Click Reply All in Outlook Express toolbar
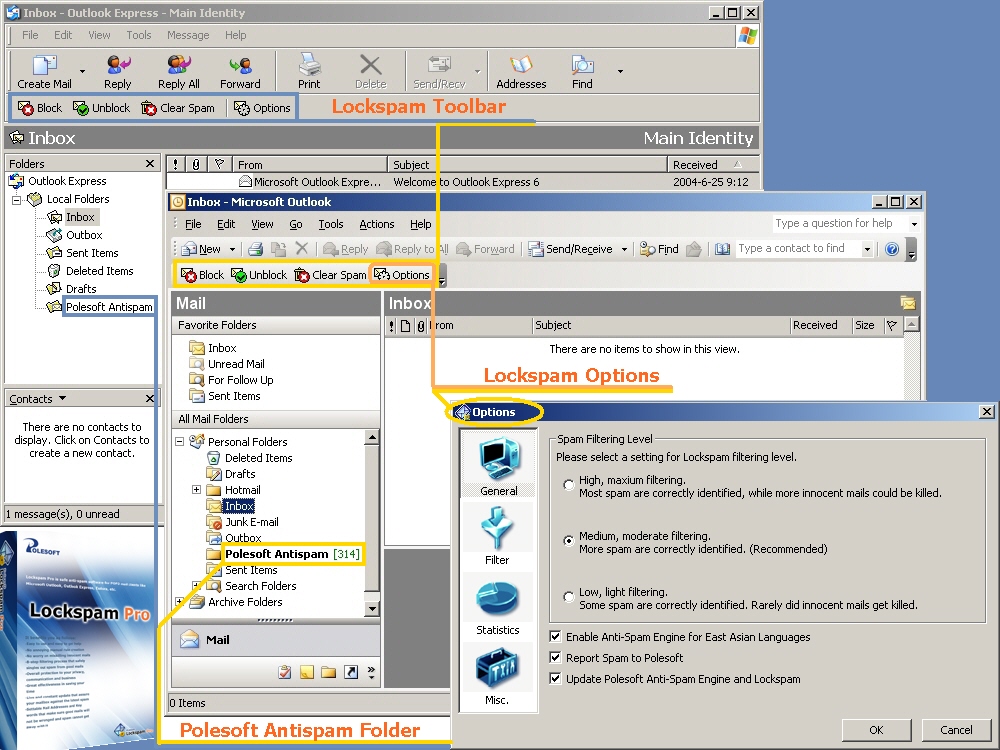1000x750 pixels. point(179,71)
